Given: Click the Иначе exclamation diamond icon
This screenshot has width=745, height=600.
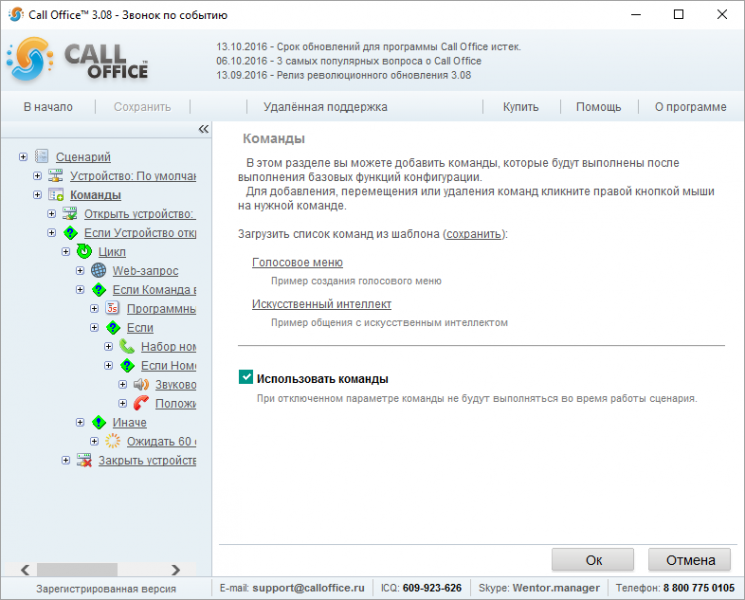Looking at the screenshot, I should coord(98,422).
